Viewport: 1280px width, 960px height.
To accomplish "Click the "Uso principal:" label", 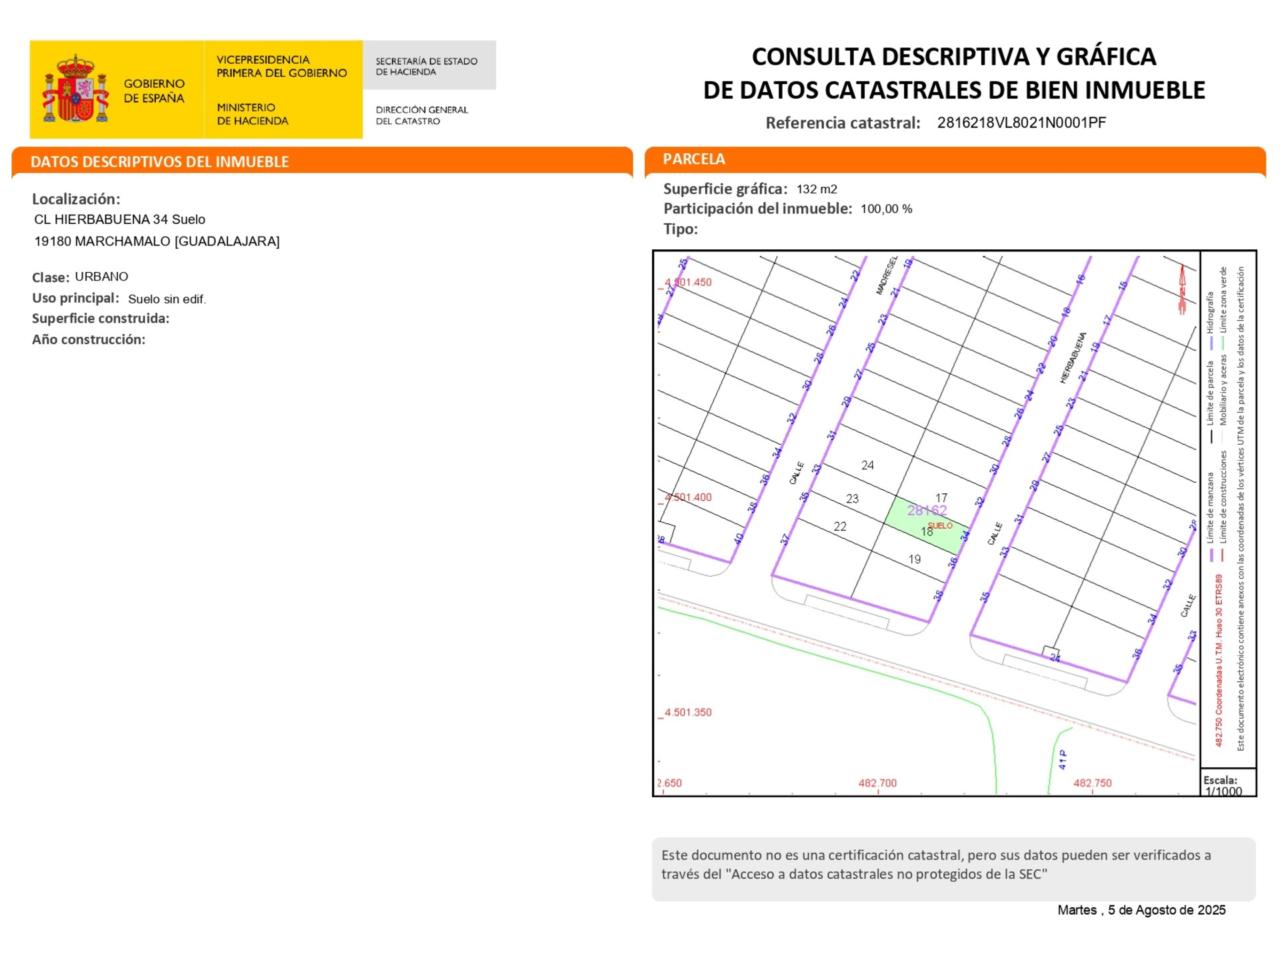I will 75,298.
